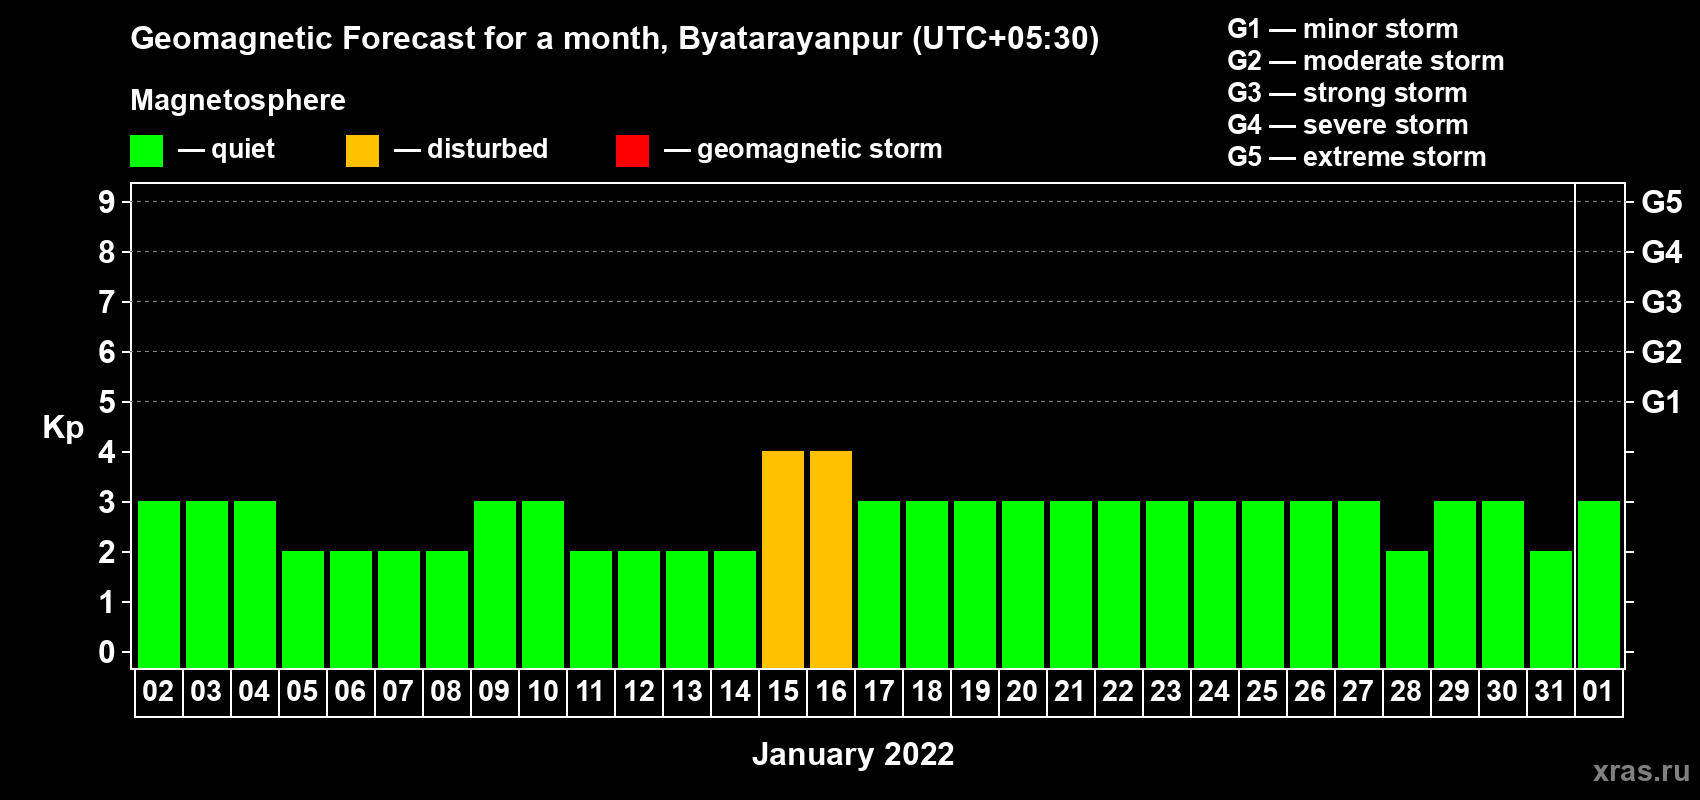
Task: Click date label 11 on axis
Action: pyautogui.click(x=590, y=691)
